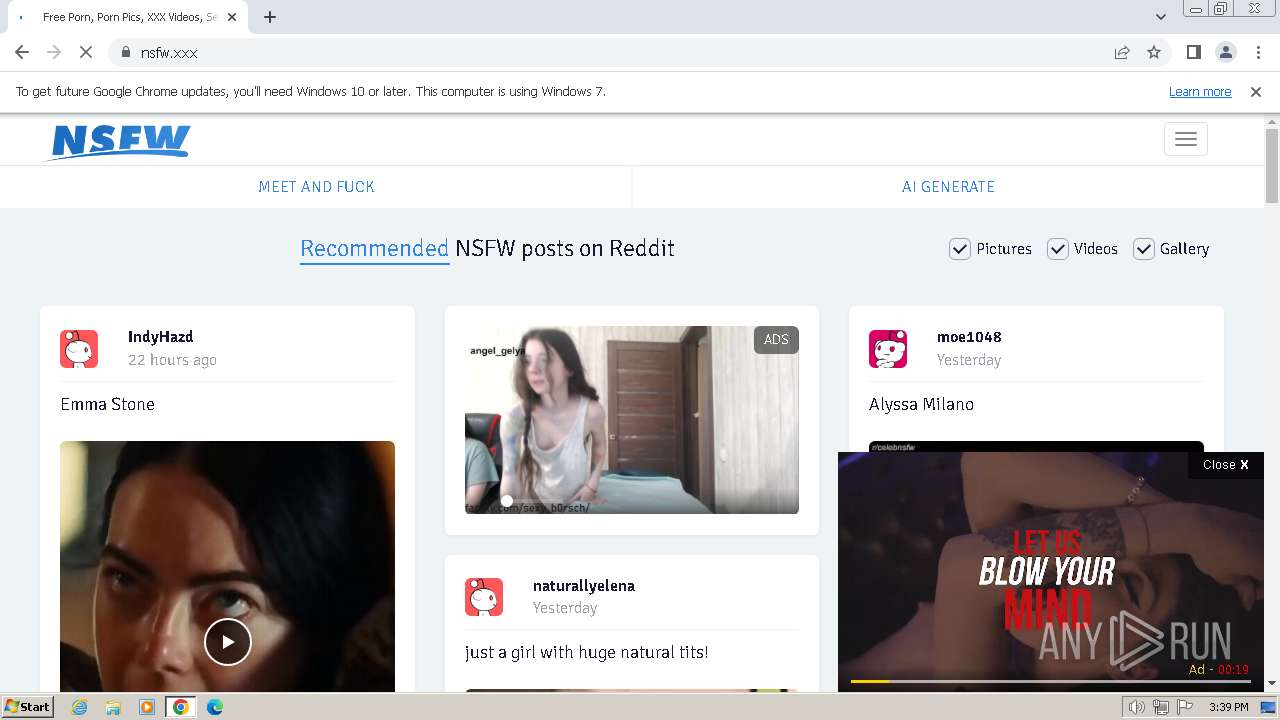Open the Emma Stone post title

pyautogui.click(x=107, y=404)
